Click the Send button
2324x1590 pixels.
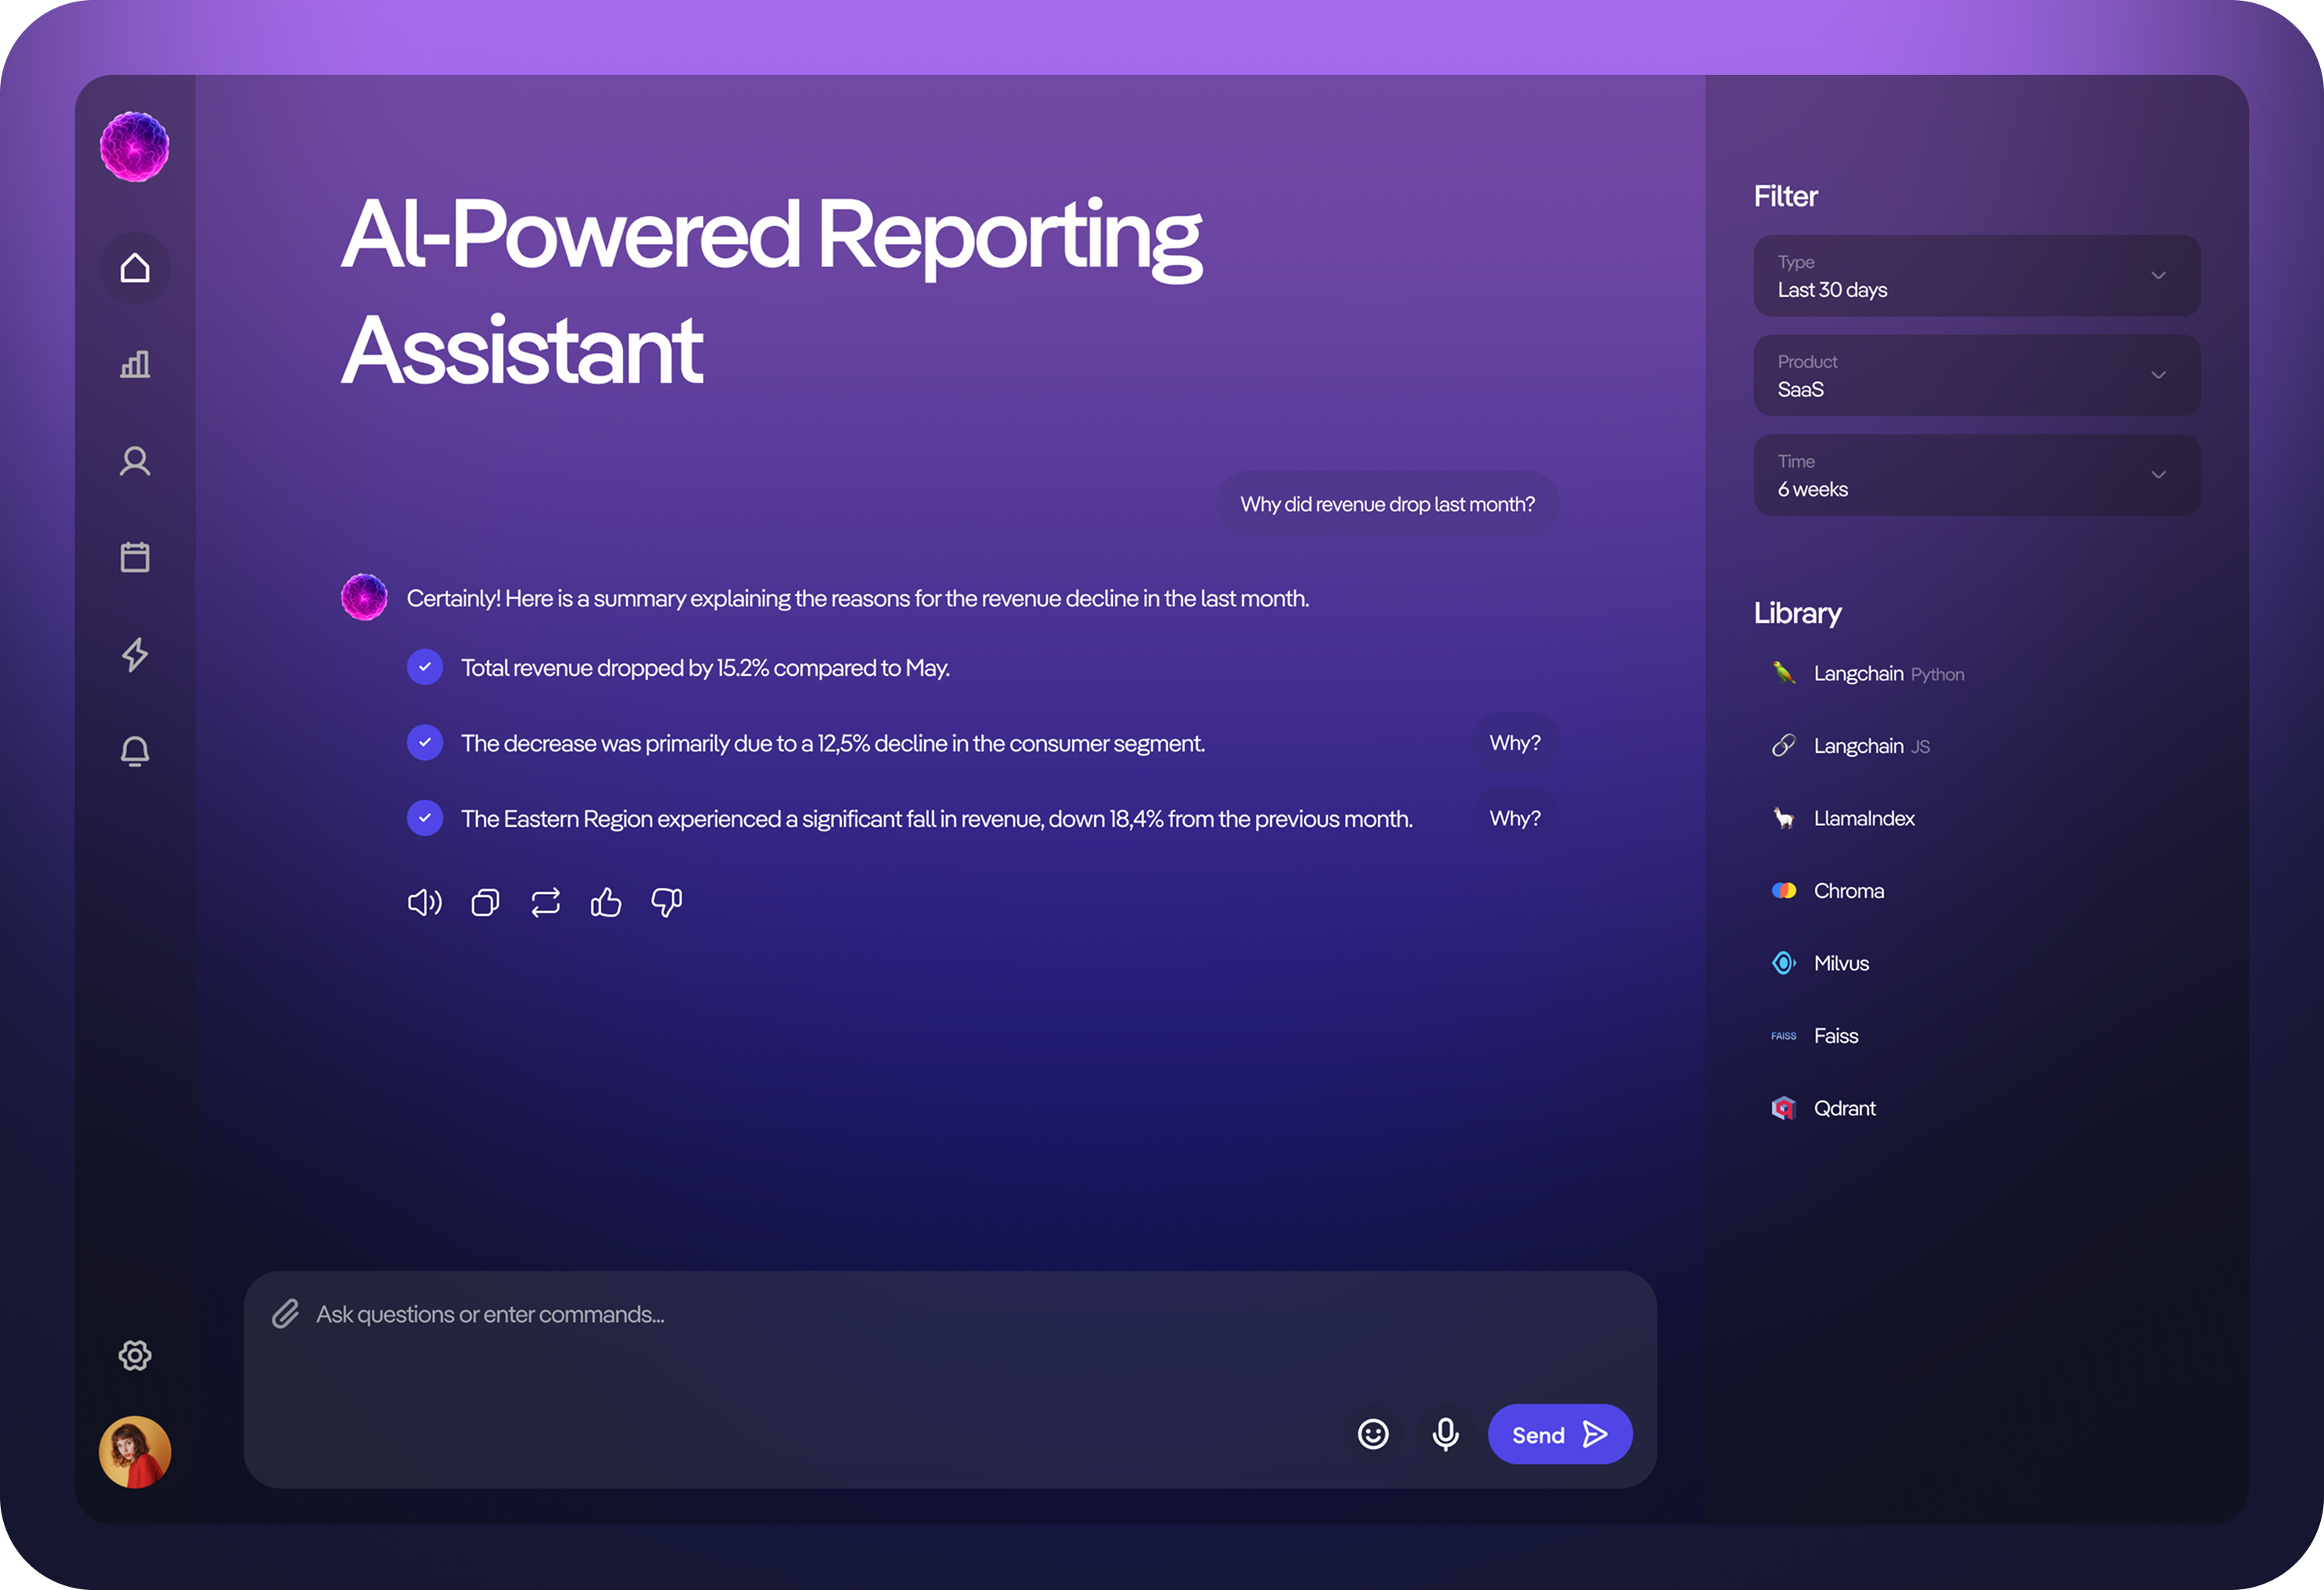click(1560, 1435)
